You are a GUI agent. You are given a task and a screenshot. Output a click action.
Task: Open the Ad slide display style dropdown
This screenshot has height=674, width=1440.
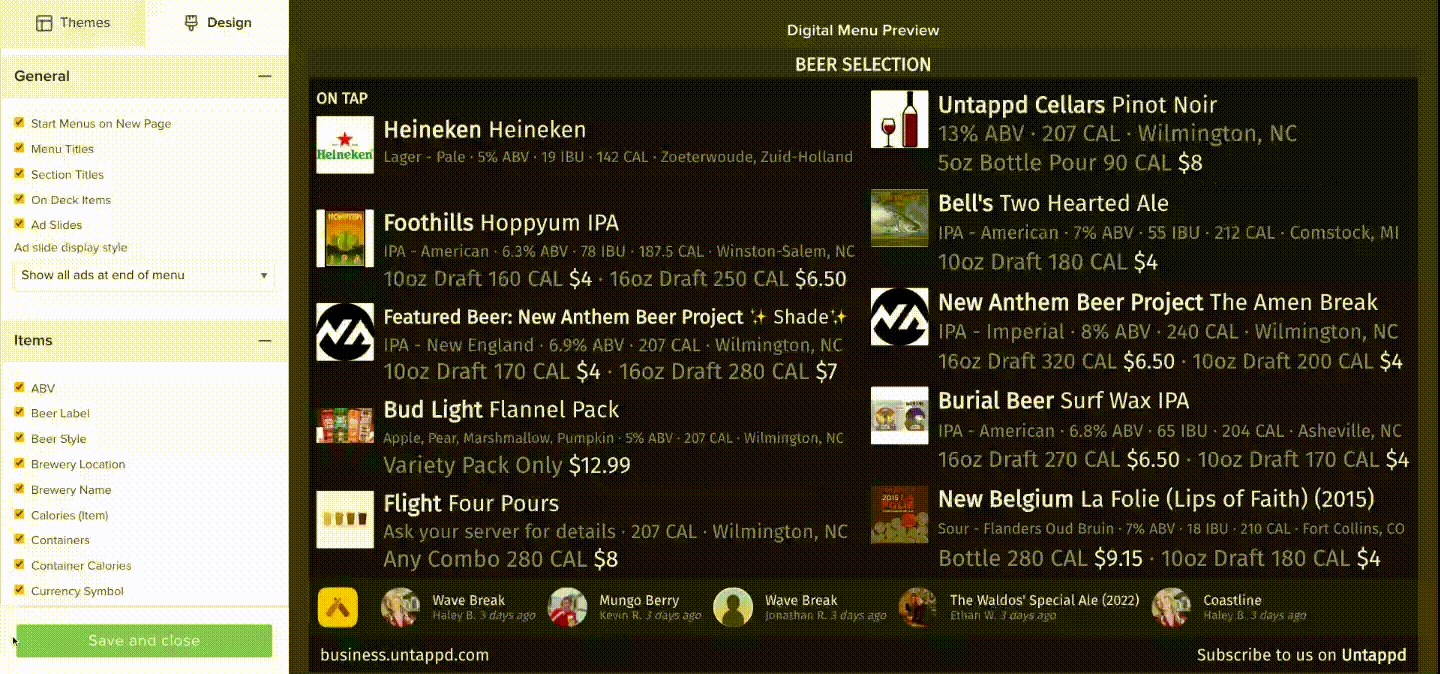pos(145,275)
